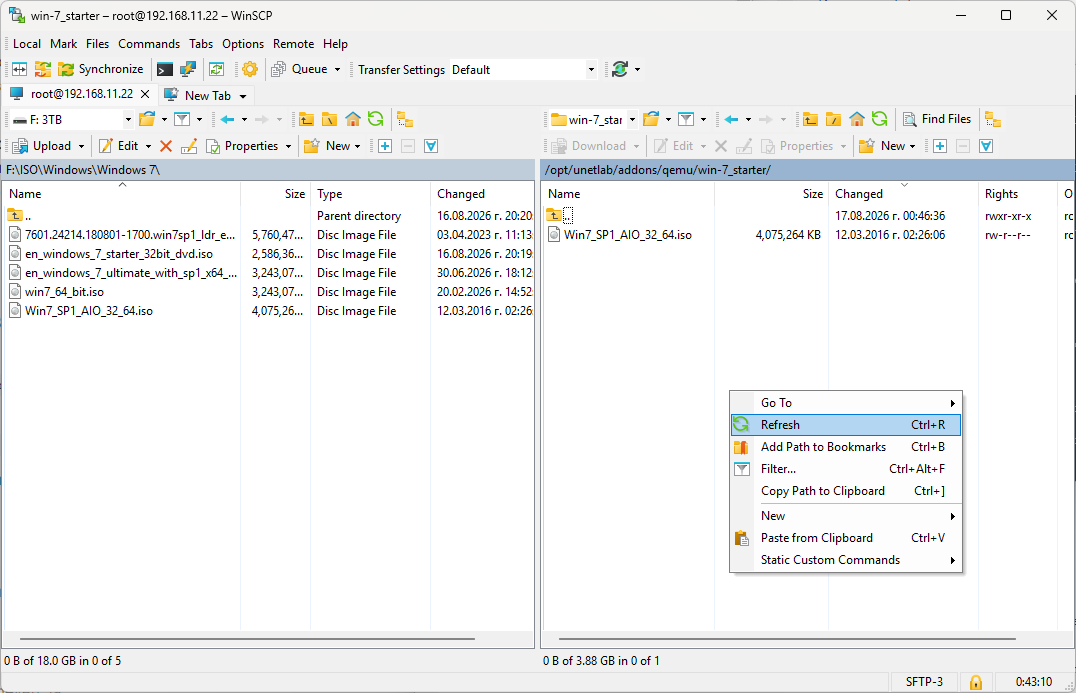Select Paste from Clipboard
This screenshot has width=1076, height=693.
click(845, 538)
